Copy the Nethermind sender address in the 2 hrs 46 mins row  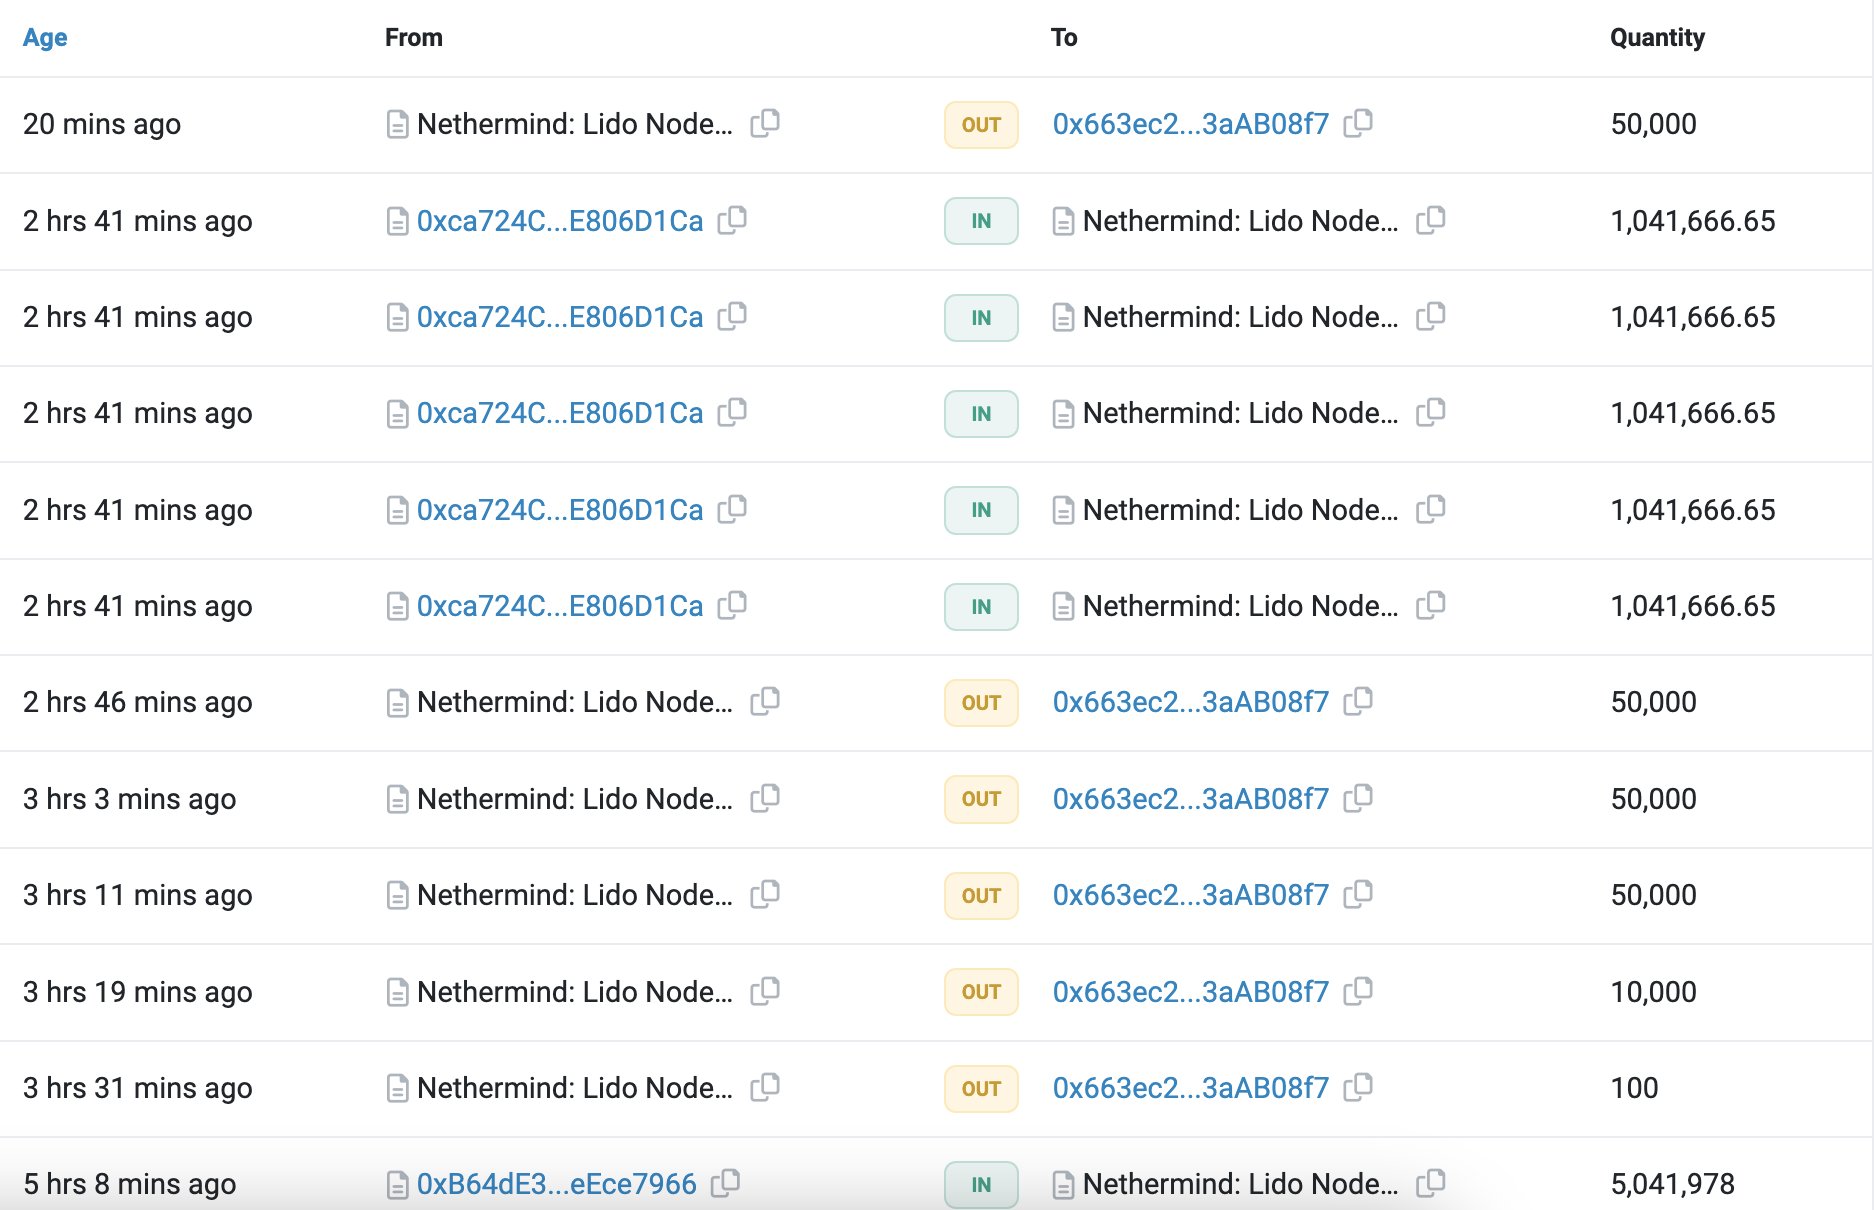[765, 701]
